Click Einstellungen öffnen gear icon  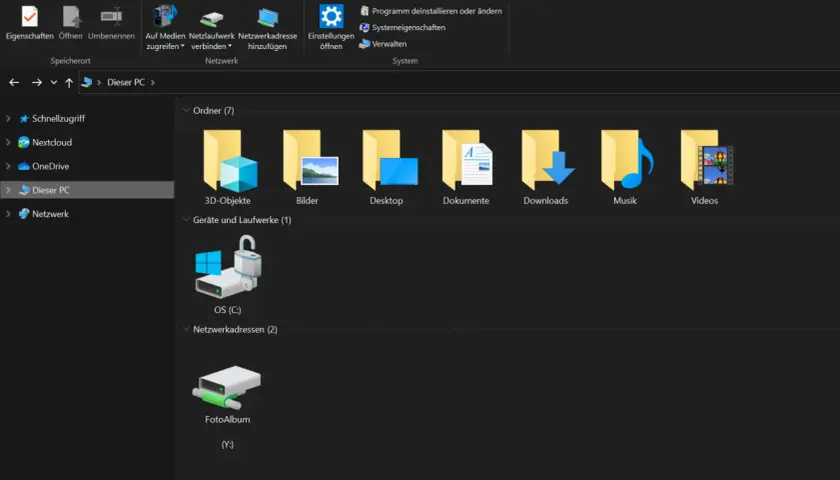[331, 17]
